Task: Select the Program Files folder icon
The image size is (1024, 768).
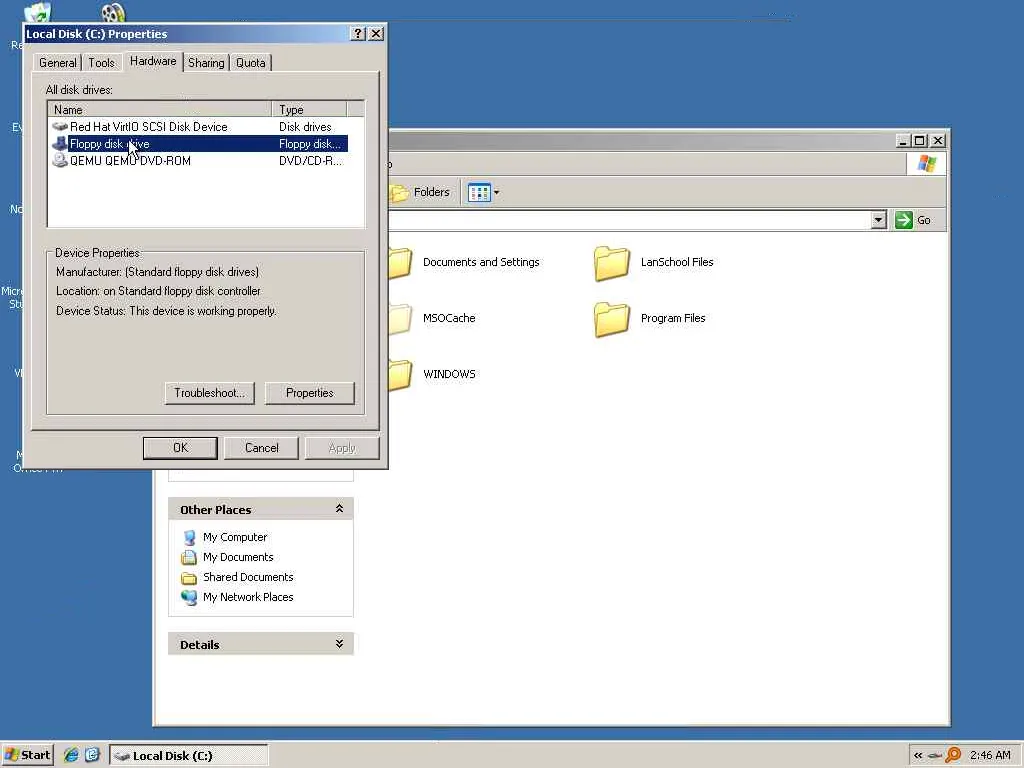Action: pyautogui.click(x=612, y=319)
